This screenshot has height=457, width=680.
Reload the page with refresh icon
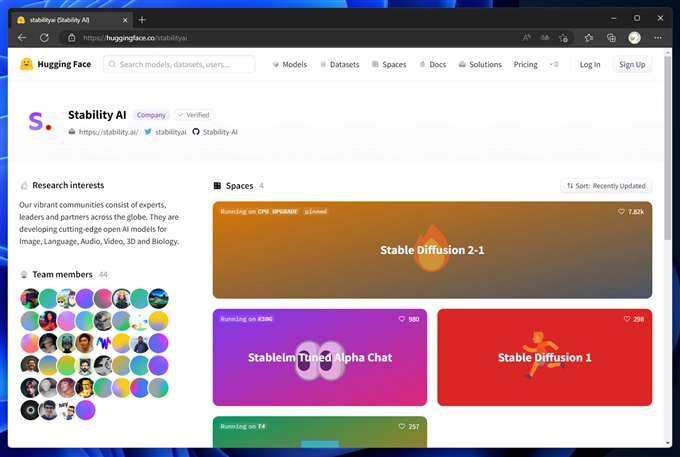tap(44, 38)
